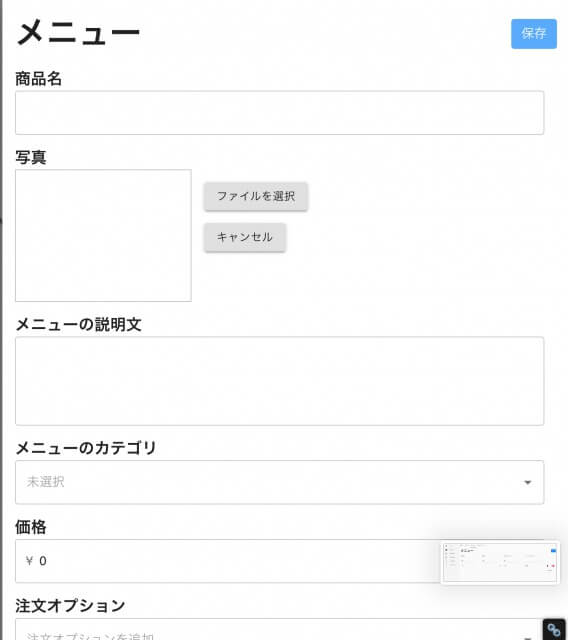Click the ファイルを選択 button
This screenshot has height=640, width=568.
(256, 196)
